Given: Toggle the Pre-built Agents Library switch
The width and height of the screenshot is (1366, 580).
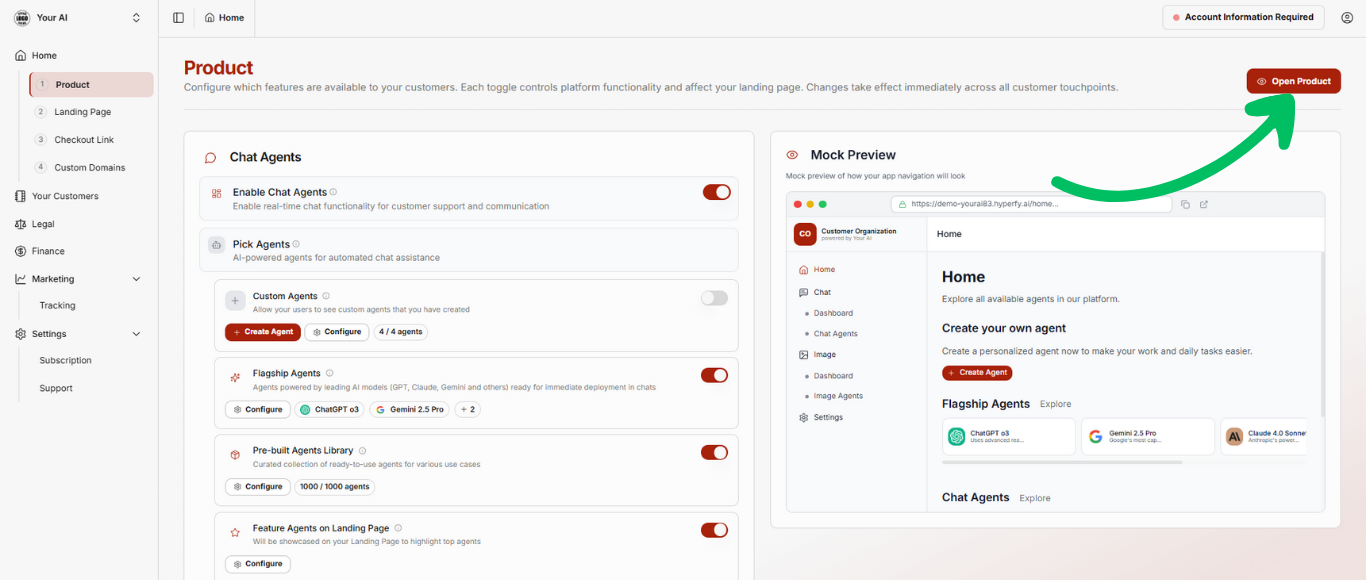Looking at the screenshot, I should (714, 452).
